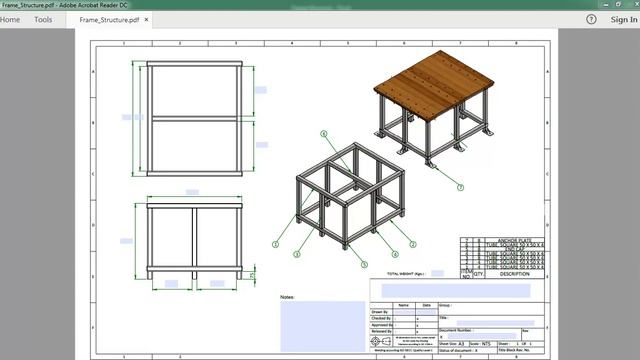The height and width of the screenshot is (360, 640).
Task: Minimize the Acrobat Reader window
Action: pos(606,4)
